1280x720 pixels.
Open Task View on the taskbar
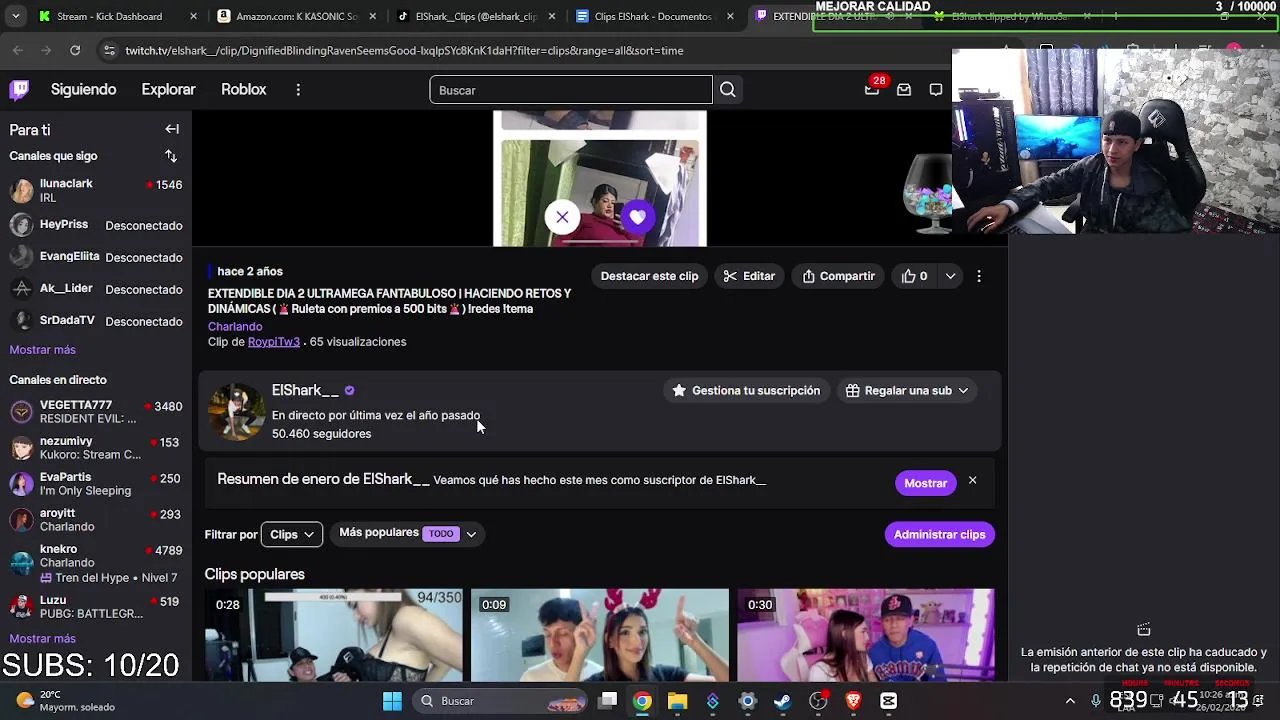point(607,701)
